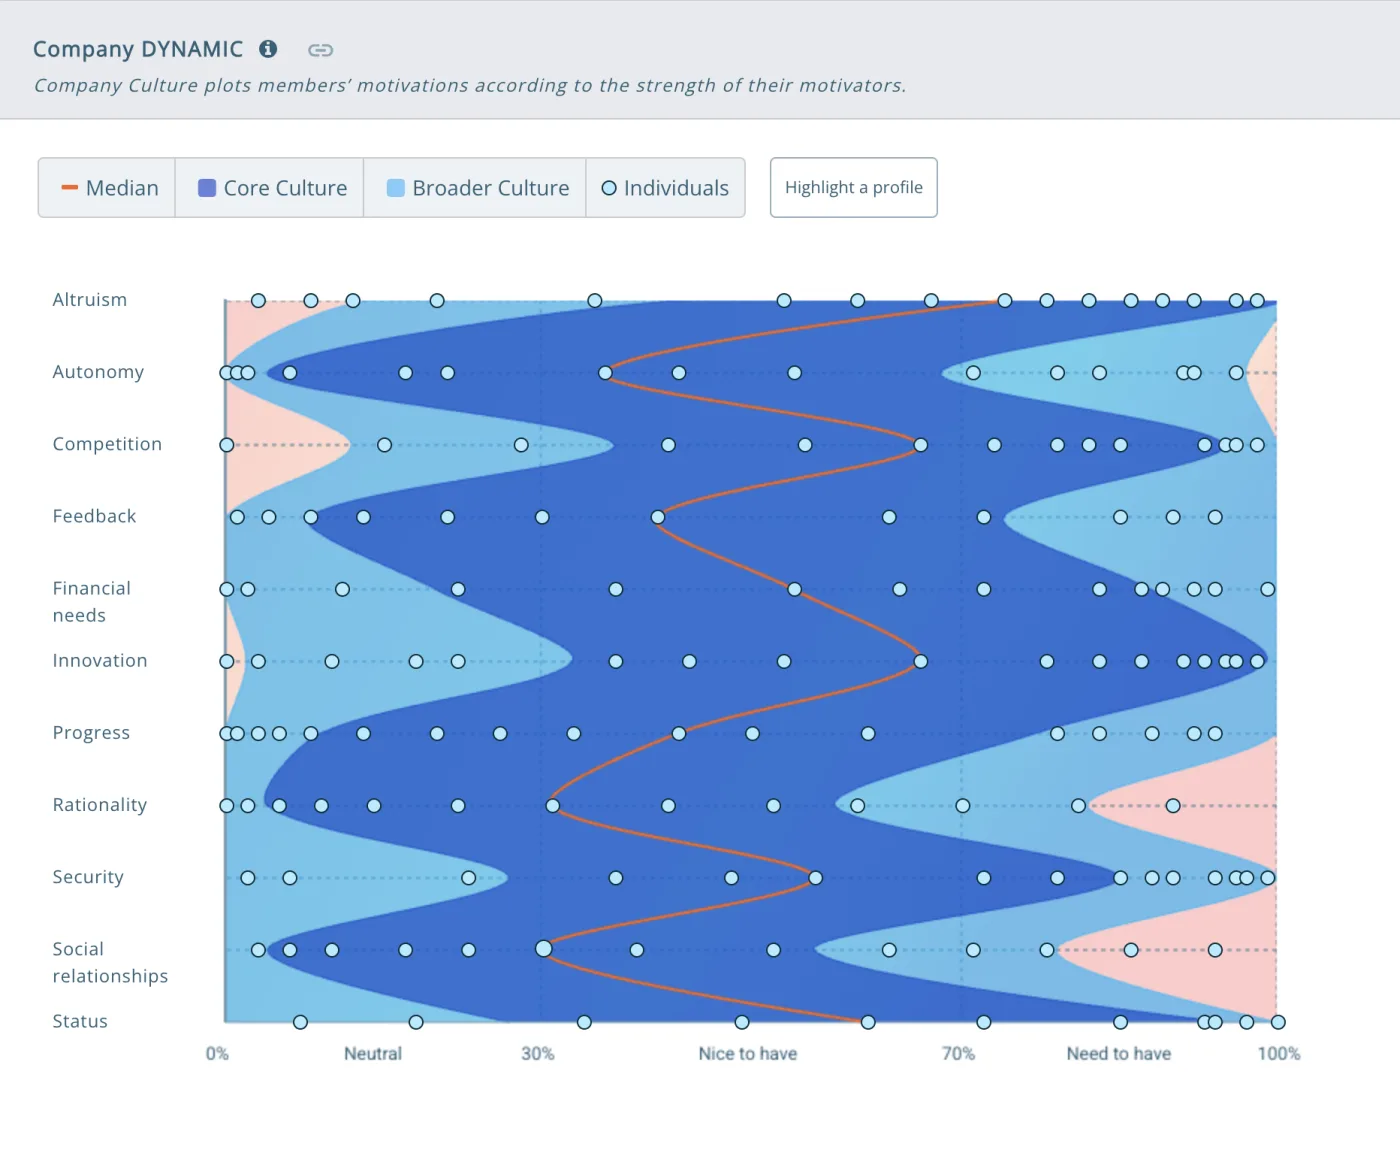Click the Need to have axis label
1400x1156 pixels.
click(1119, 1053)
